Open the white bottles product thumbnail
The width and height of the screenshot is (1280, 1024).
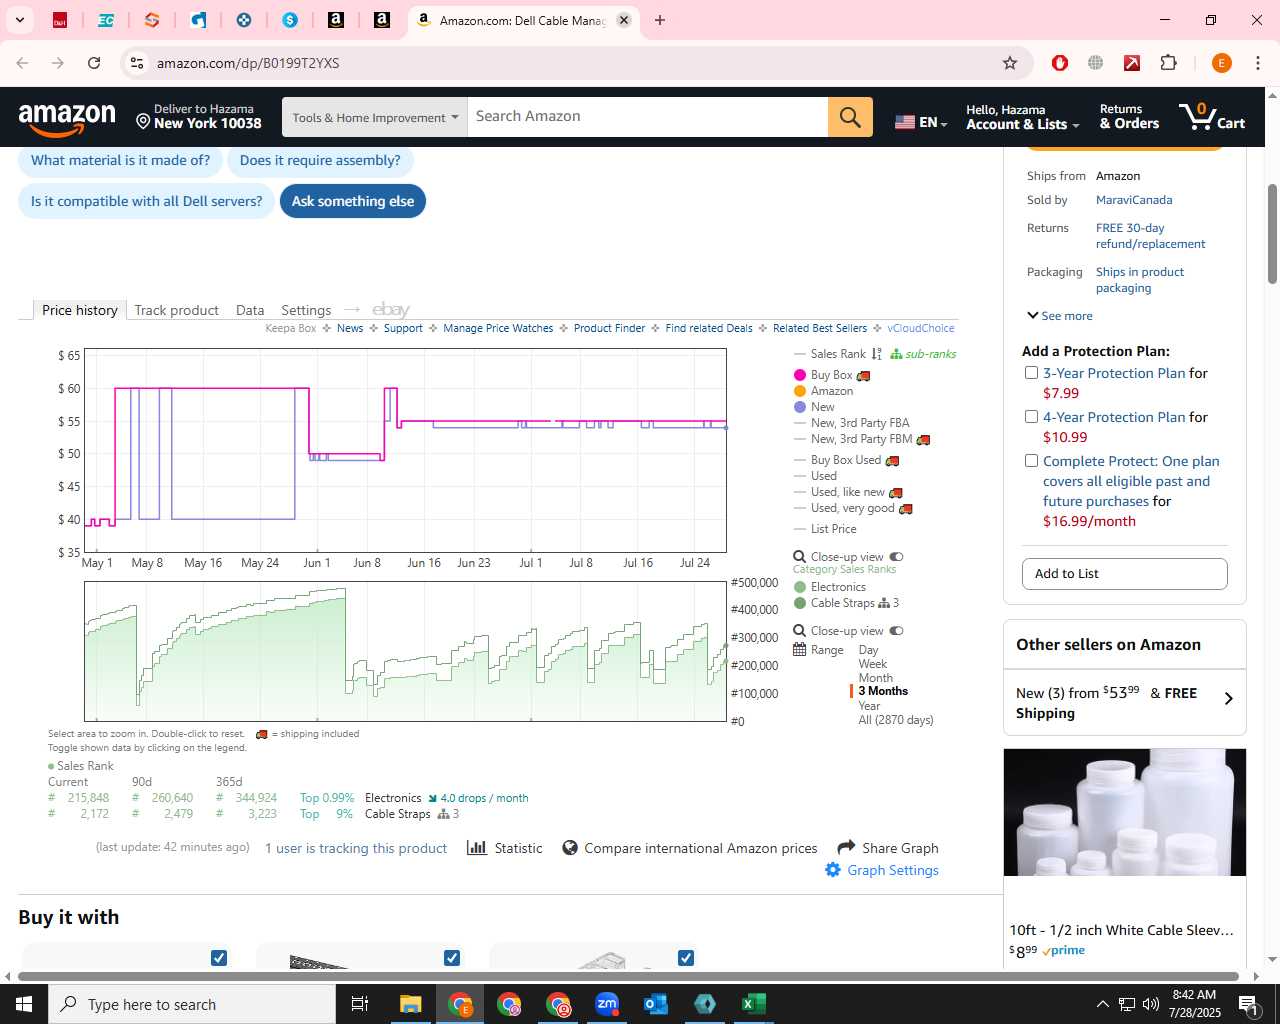pos(1124,812)
